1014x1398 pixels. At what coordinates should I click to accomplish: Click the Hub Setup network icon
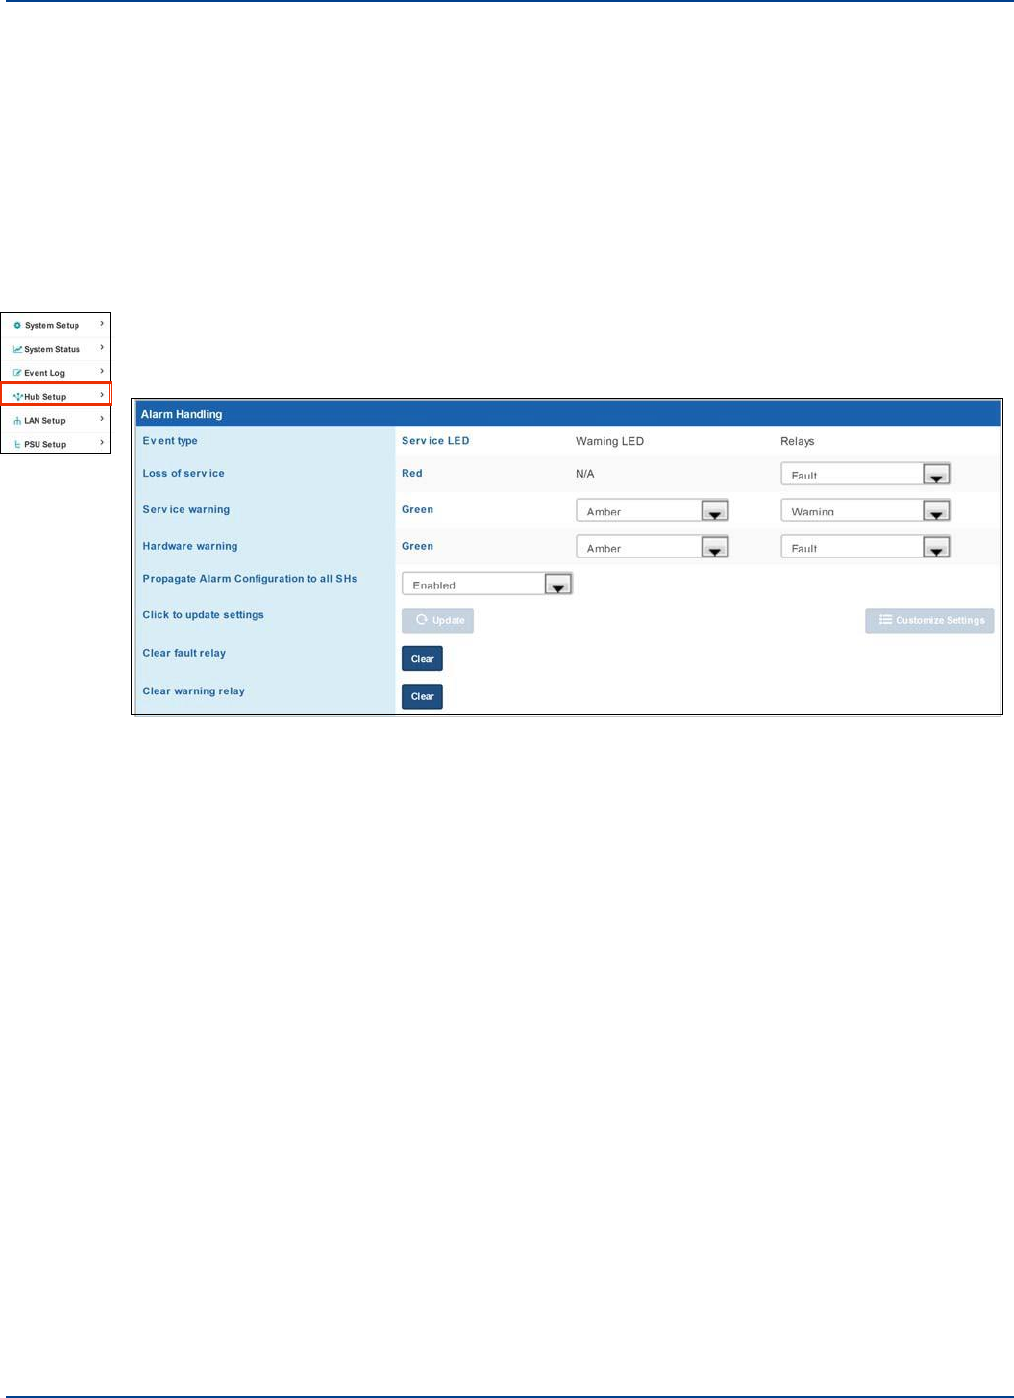coord(17,397)
